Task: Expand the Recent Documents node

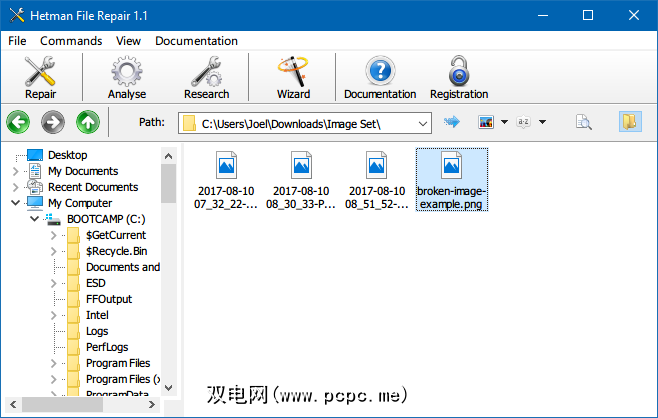Action: tap(16, 187)
